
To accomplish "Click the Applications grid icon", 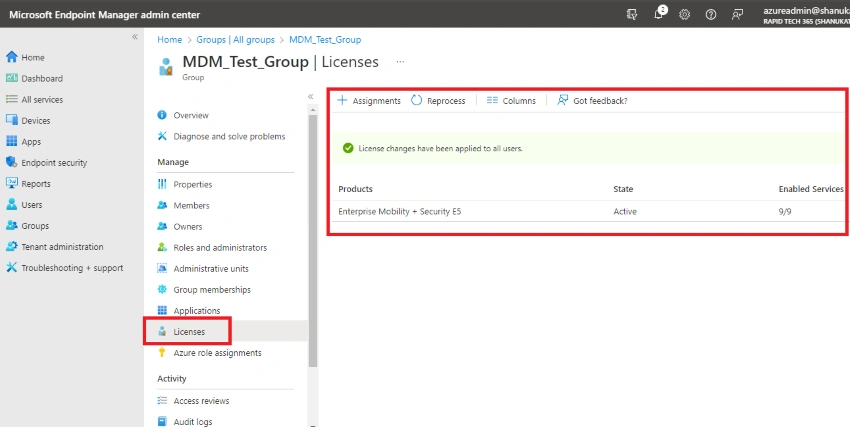I will (x=162, y=310).
